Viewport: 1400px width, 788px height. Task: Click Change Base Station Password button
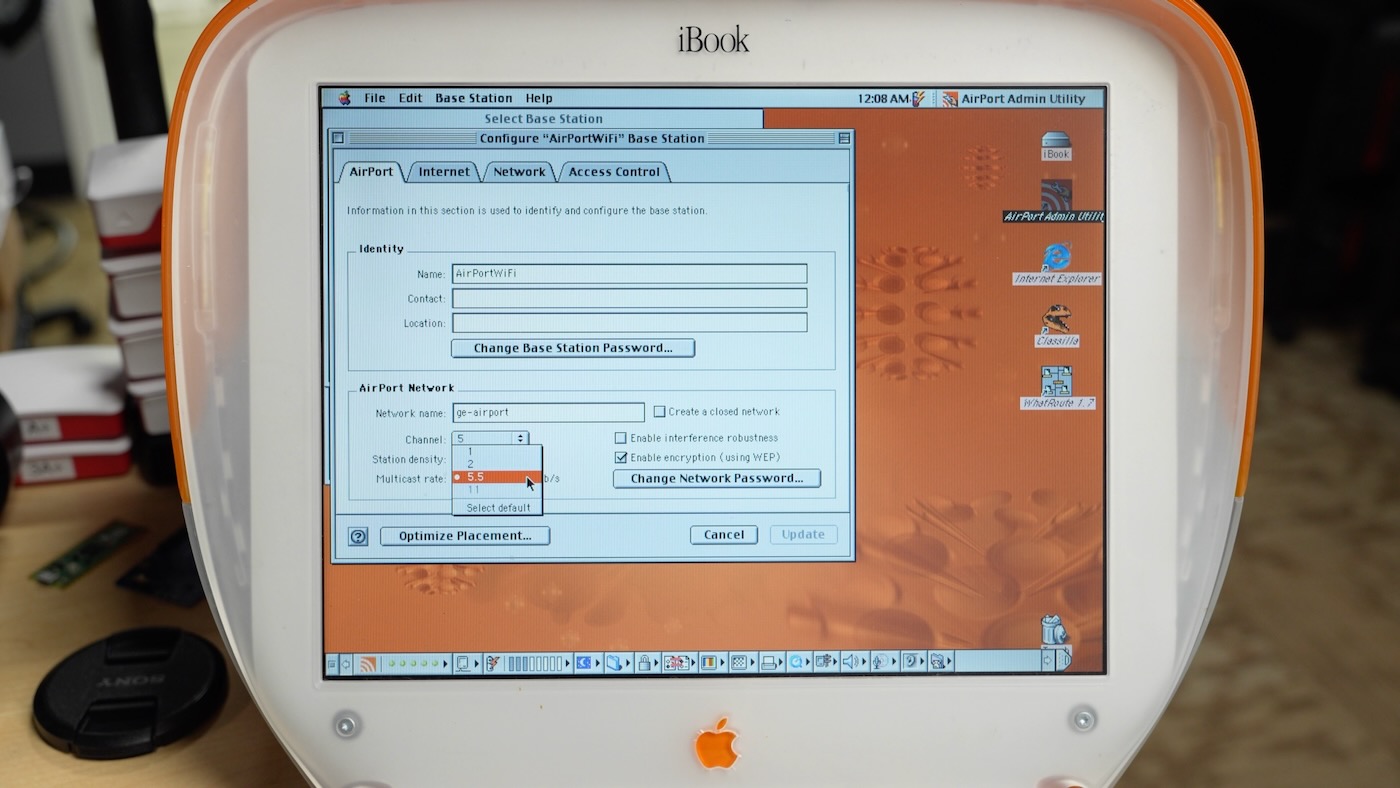[572, 348]
